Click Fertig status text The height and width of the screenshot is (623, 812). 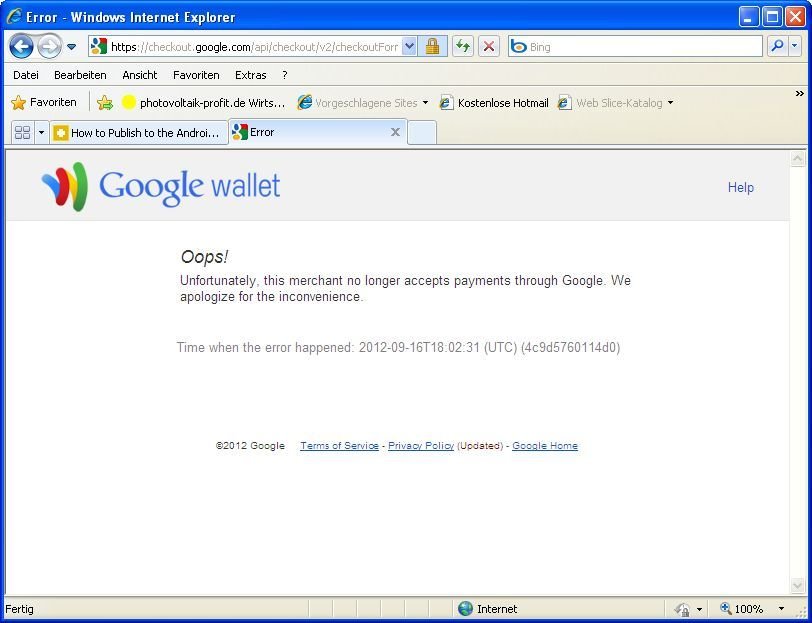(19, 609)
